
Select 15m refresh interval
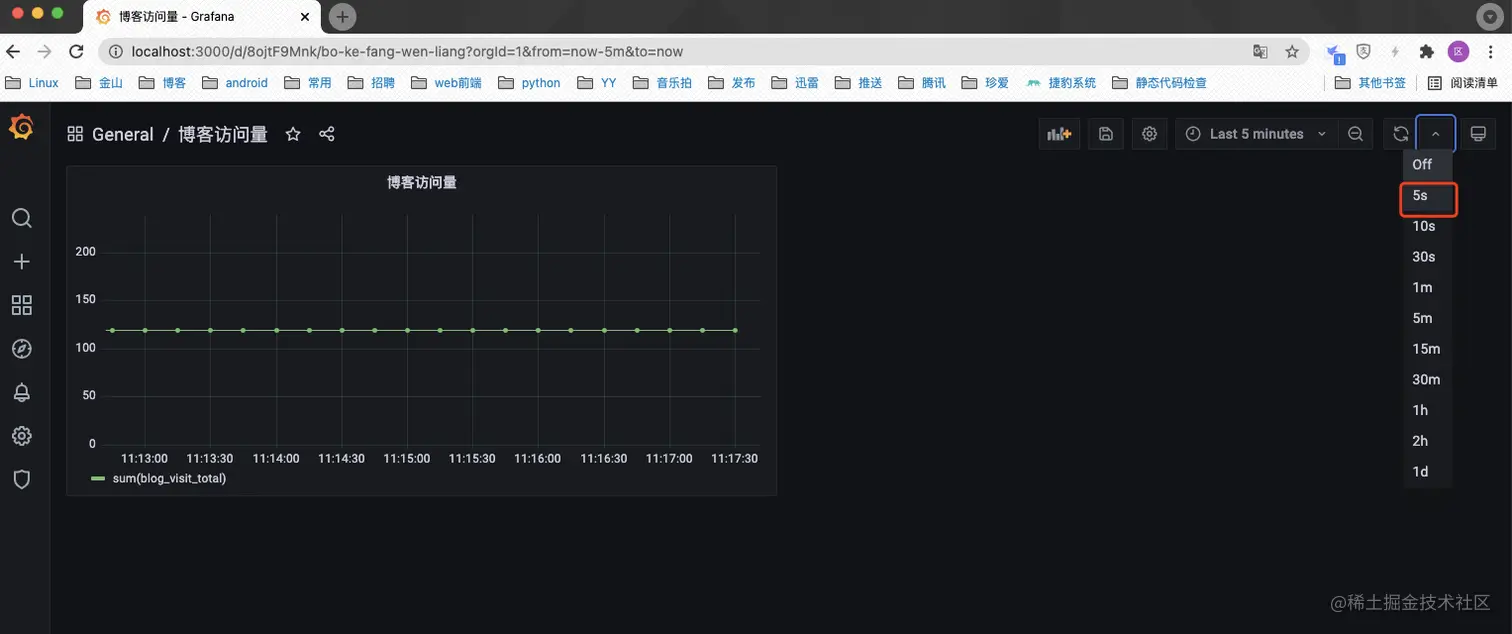tap(1428, 349)
